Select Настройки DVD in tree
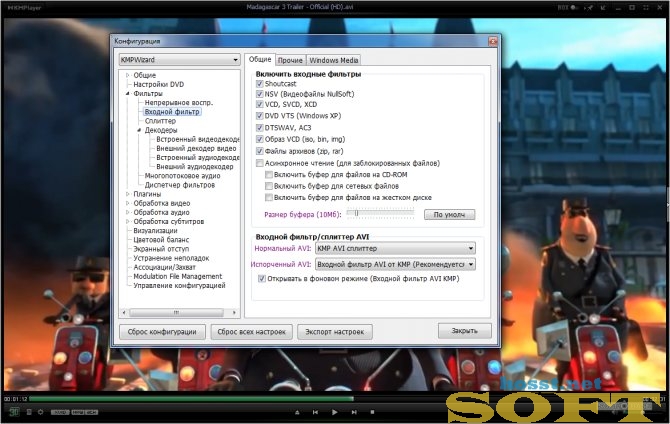The width and height of the screenshot is (670, 424). (x=159, y=85)
